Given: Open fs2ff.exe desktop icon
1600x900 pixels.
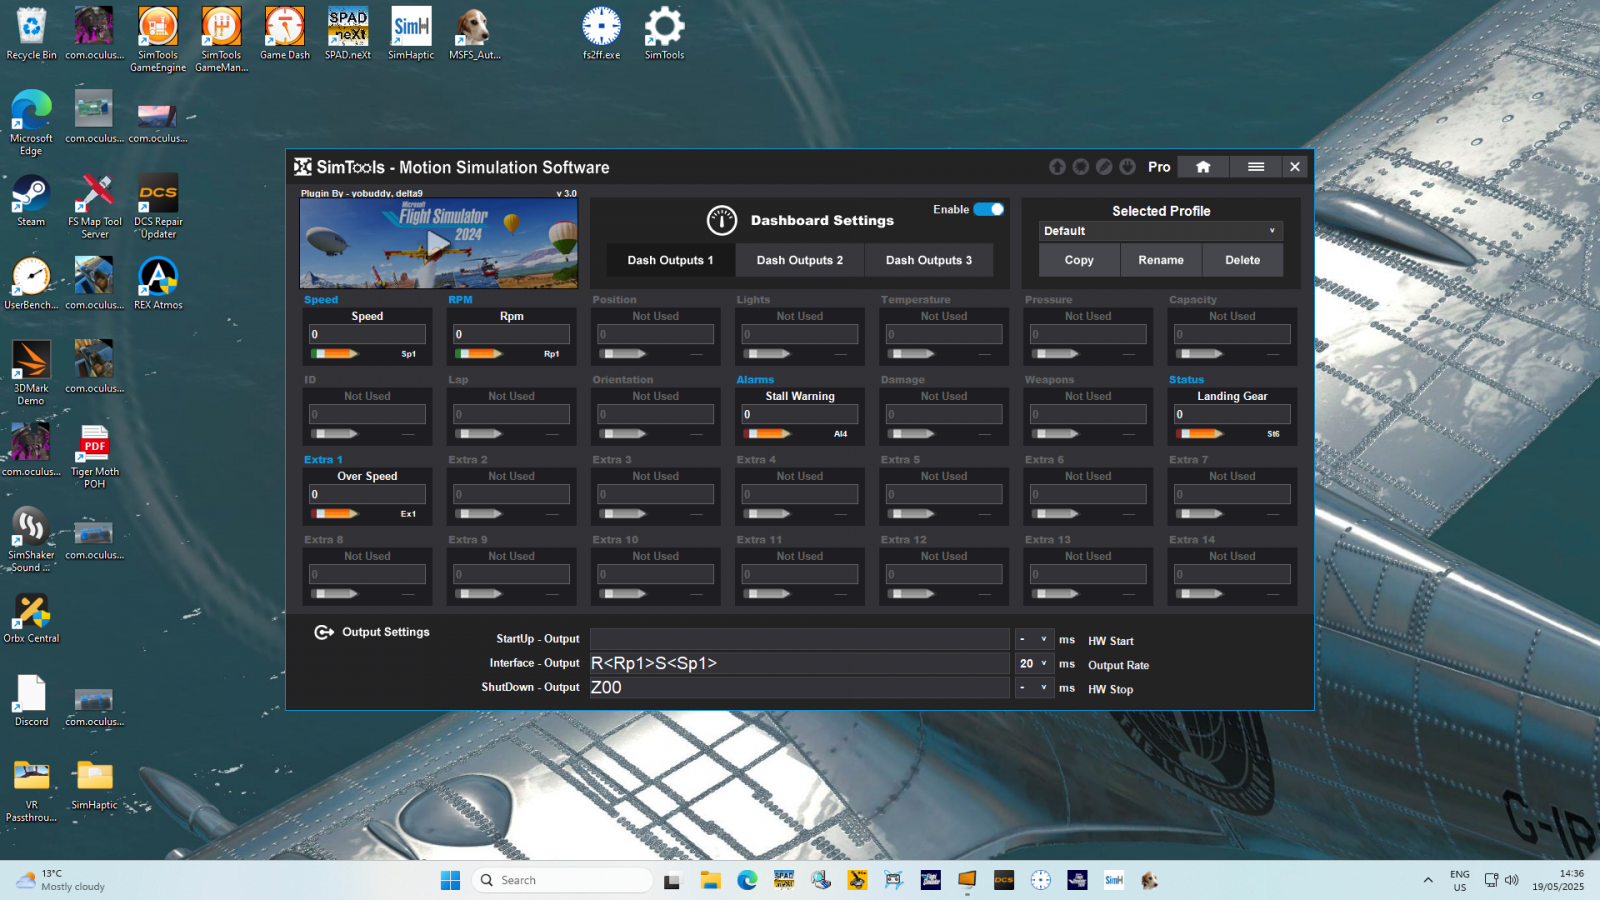Looking at the screenshot, I should (x=601, y=34).
